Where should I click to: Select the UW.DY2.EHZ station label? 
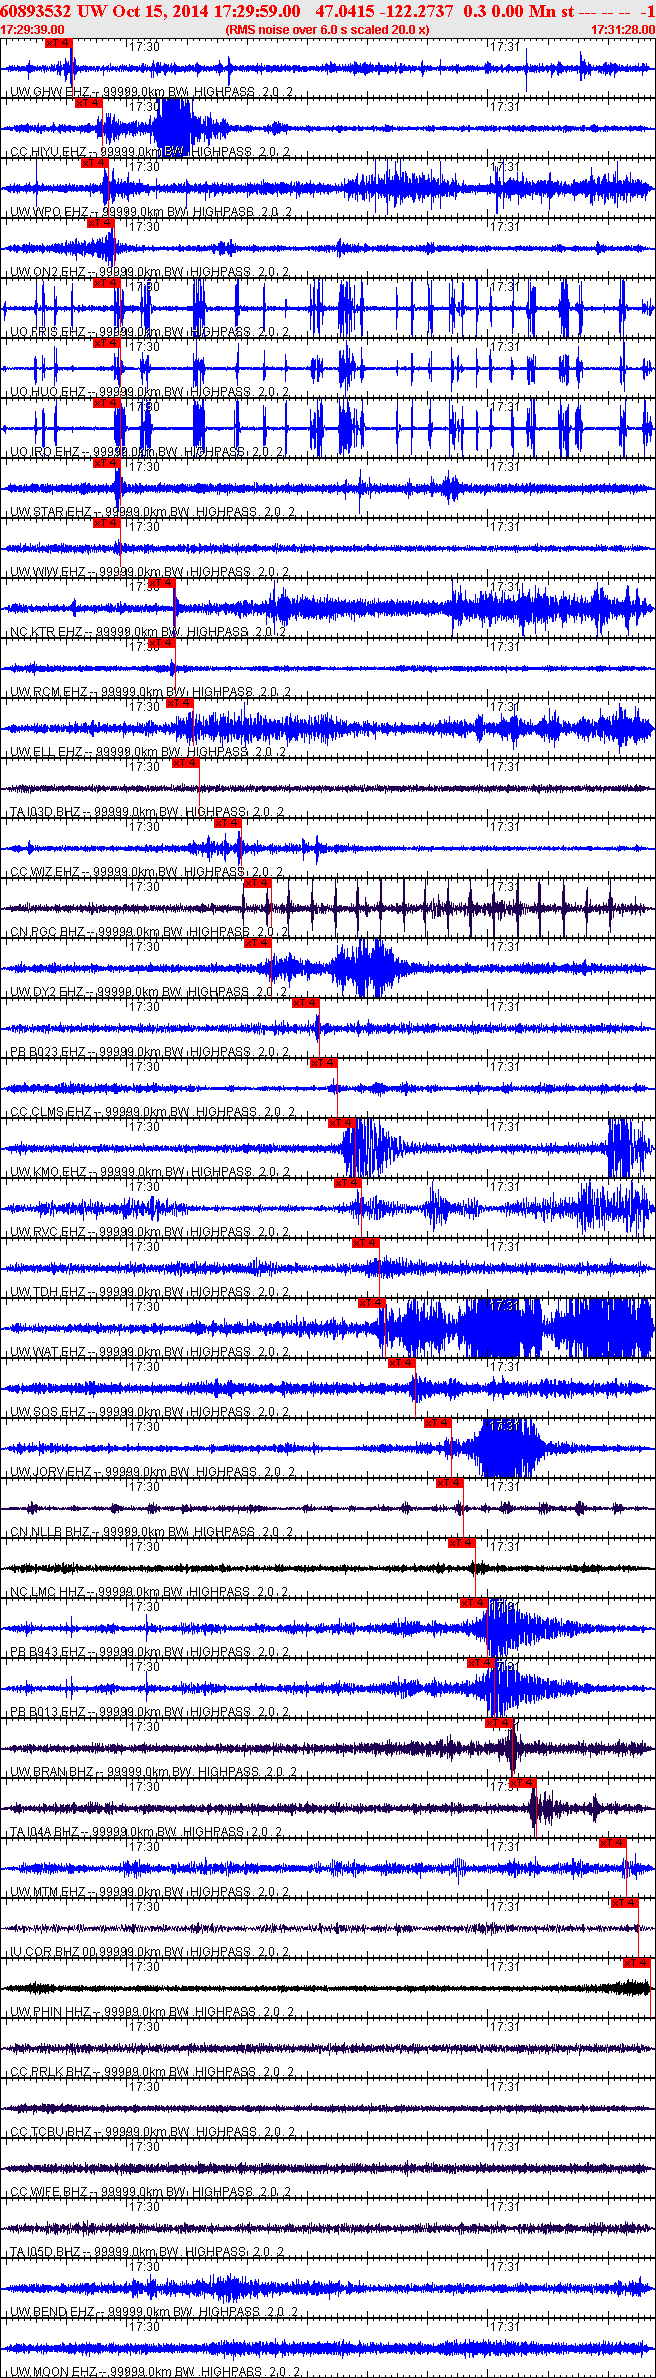(x=50, y=992)
